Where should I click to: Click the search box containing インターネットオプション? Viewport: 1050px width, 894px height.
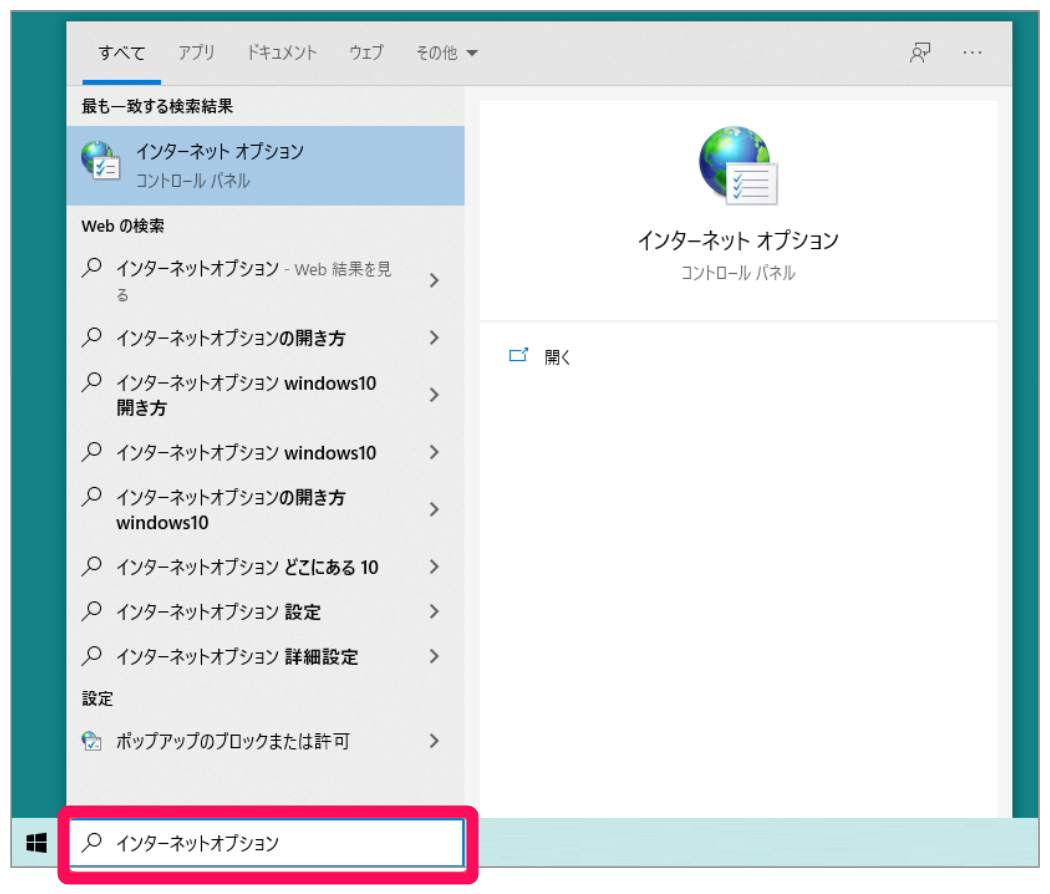[267, 842]
